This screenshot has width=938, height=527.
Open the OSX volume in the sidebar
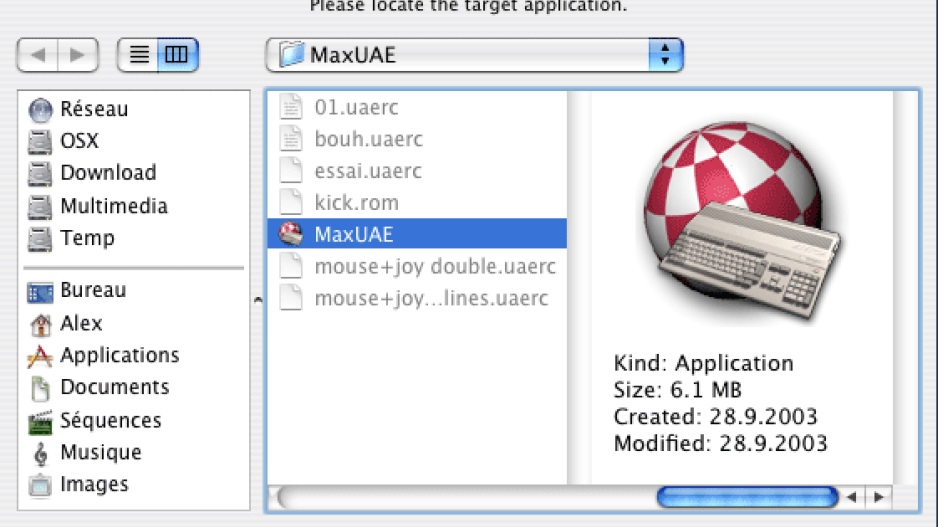[x=63, y=141]
